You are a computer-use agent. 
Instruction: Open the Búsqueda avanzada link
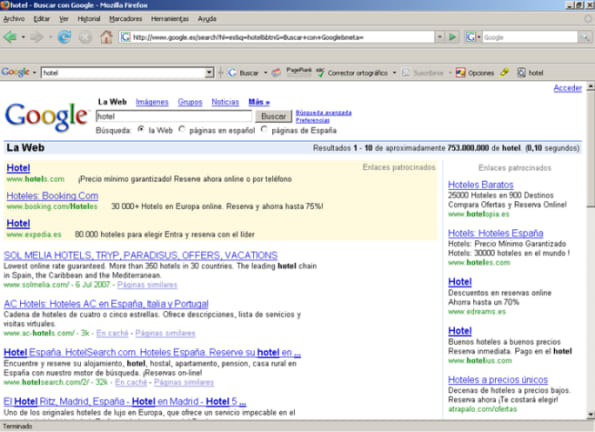click(x=323, y=113)
